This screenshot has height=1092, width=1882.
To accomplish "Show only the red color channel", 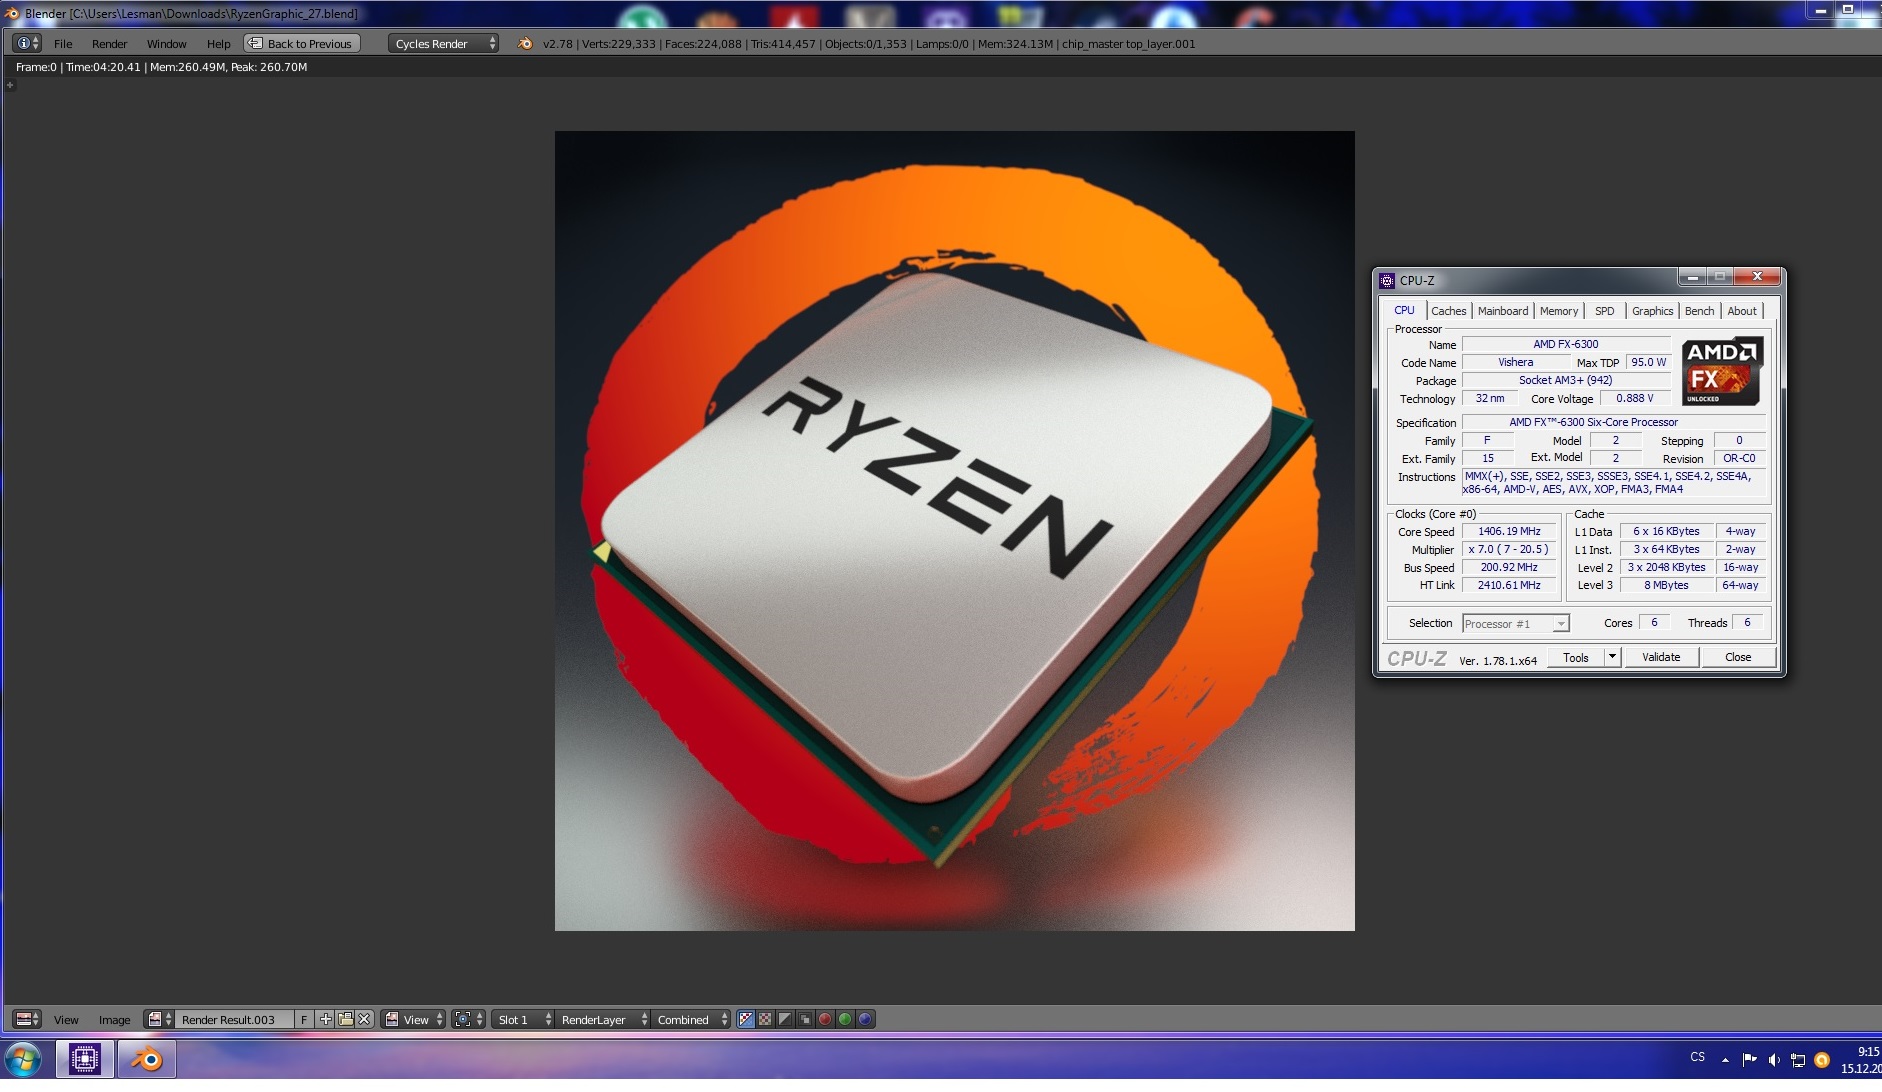I will (825, 1019).
